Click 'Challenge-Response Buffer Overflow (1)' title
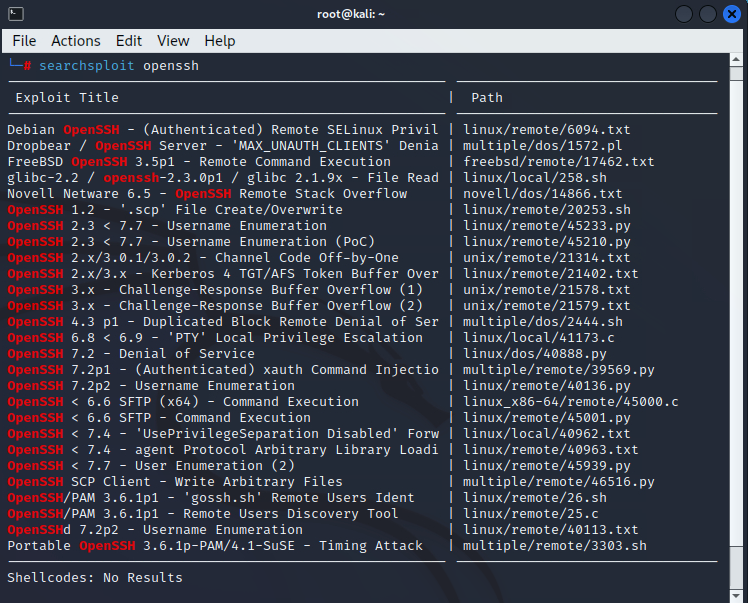The width and height of the screenshot is (748, 603). point(215,290)
